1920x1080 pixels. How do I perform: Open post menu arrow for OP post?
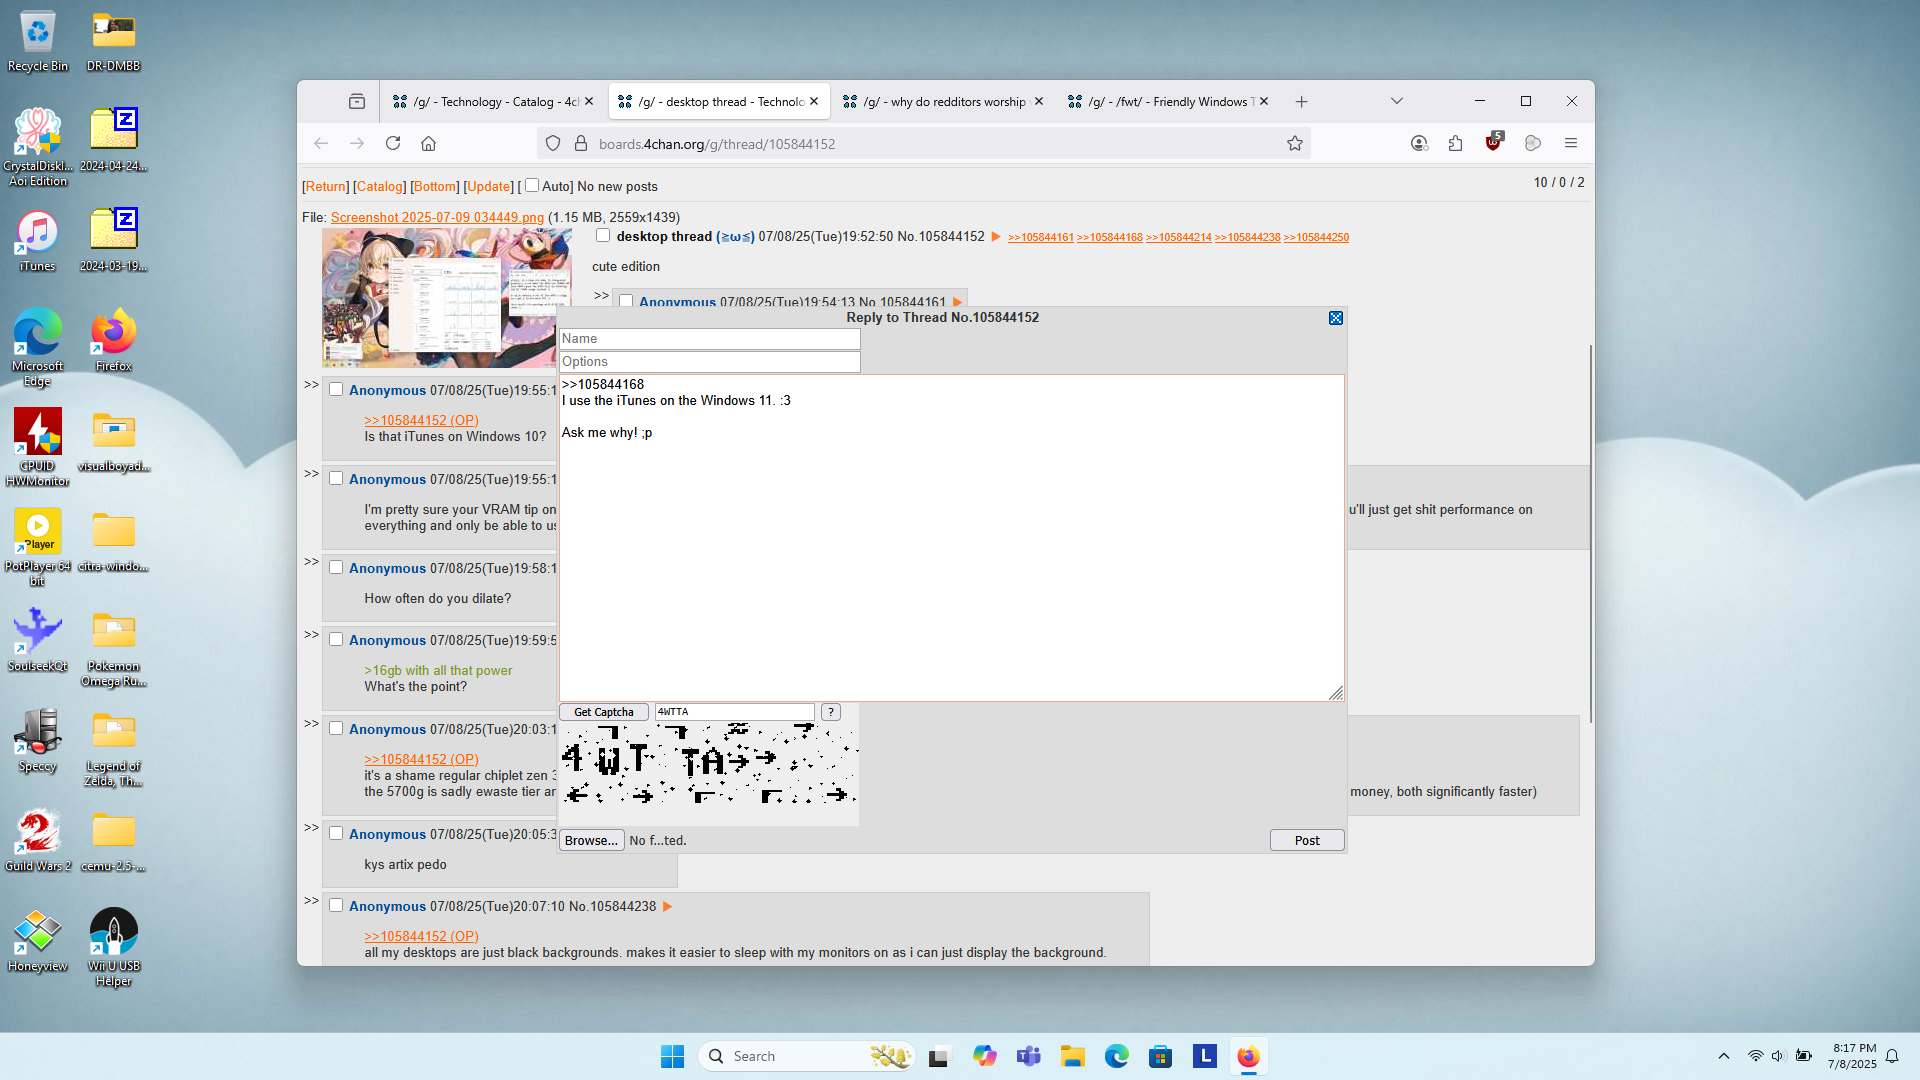pos(996,237)
